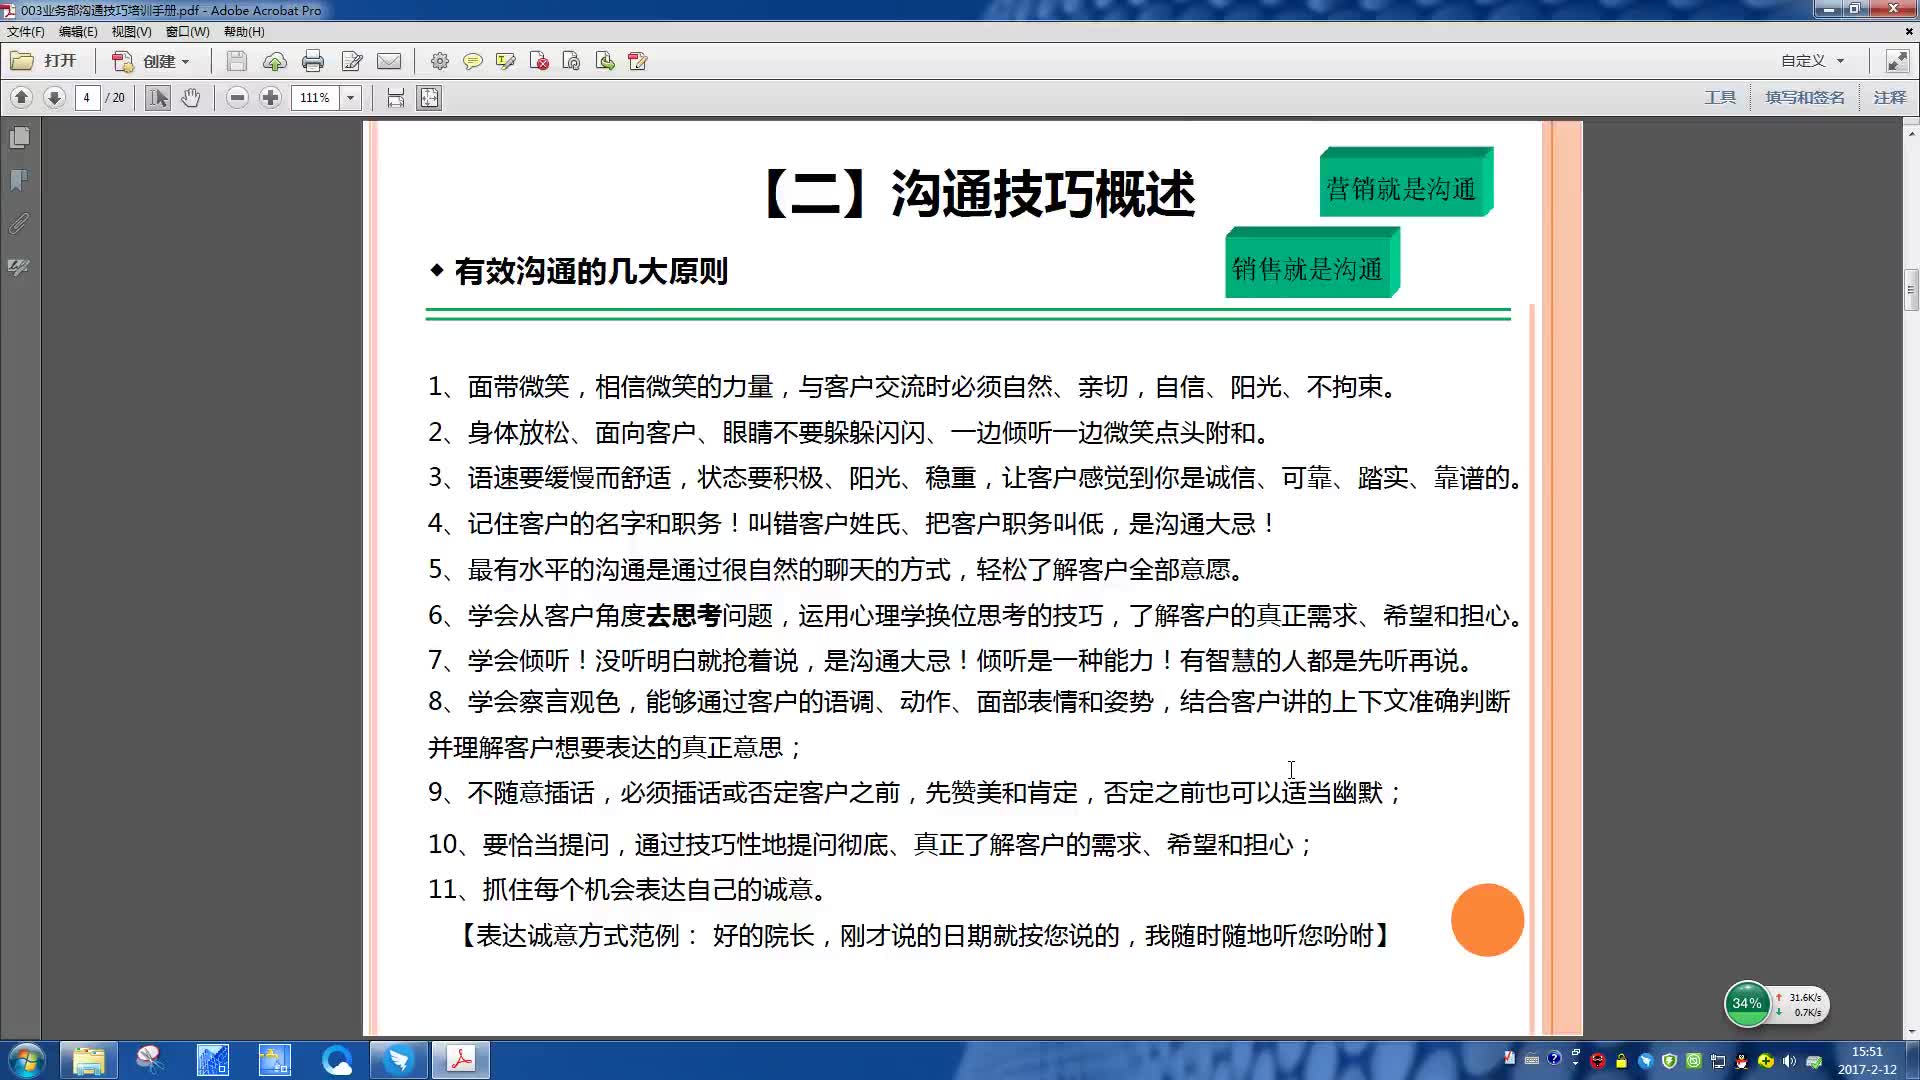1920x1080 pixels.
Task: Expand the zoom level dropdown at 111%
Action: [x=351, y=98]
